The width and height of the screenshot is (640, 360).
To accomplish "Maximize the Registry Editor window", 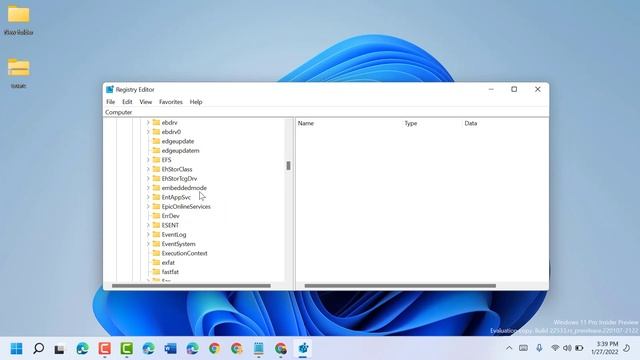I will [514, 89].
